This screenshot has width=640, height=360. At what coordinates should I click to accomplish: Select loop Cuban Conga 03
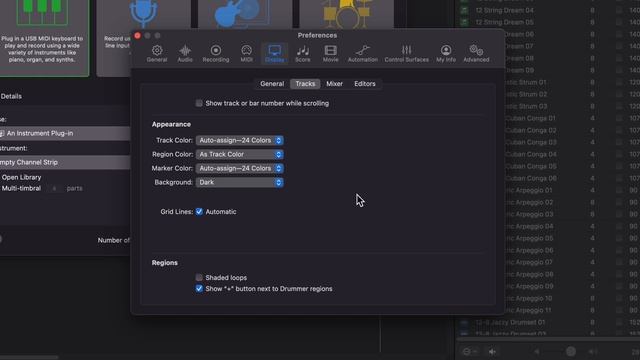(531, 142)
